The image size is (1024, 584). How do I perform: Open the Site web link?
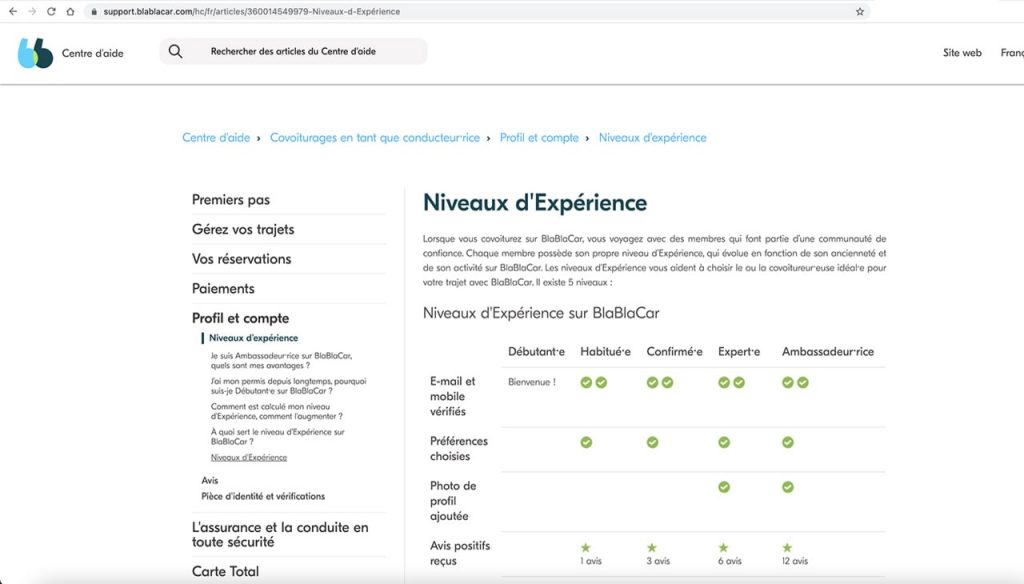click(962, 53)
